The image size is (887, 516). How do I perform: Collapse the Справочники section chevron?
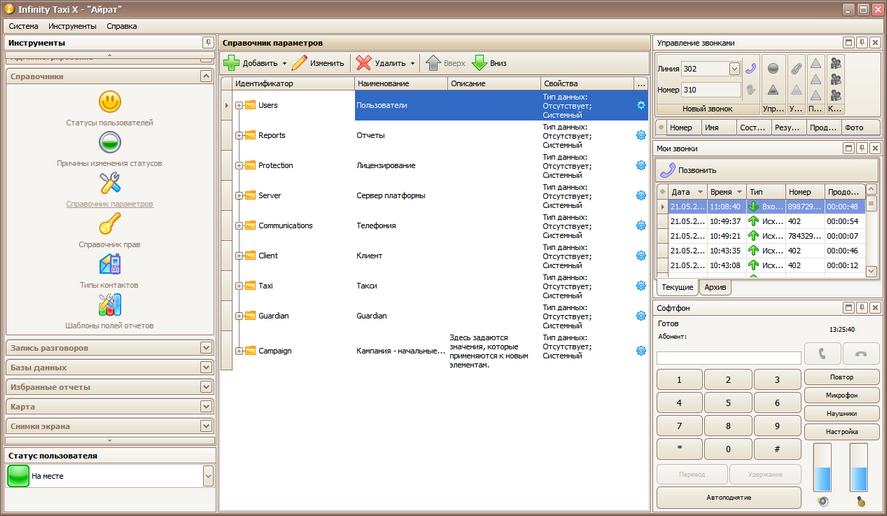(206, 76)
